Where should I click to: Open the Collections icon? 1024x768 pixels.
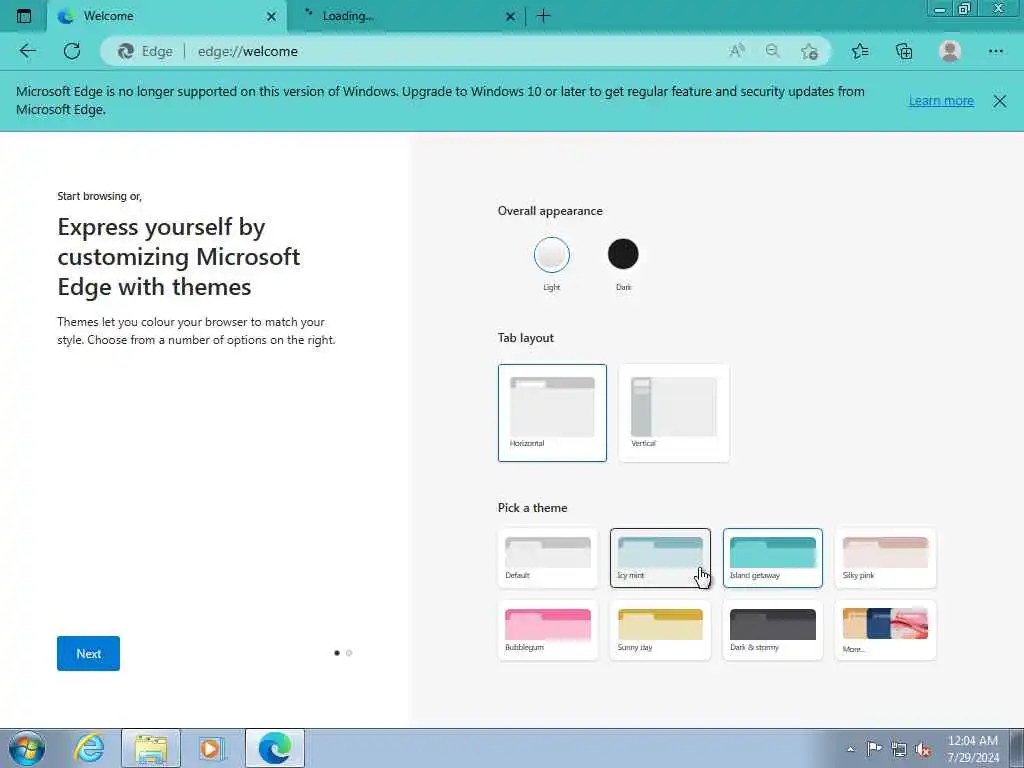(904, 51)
